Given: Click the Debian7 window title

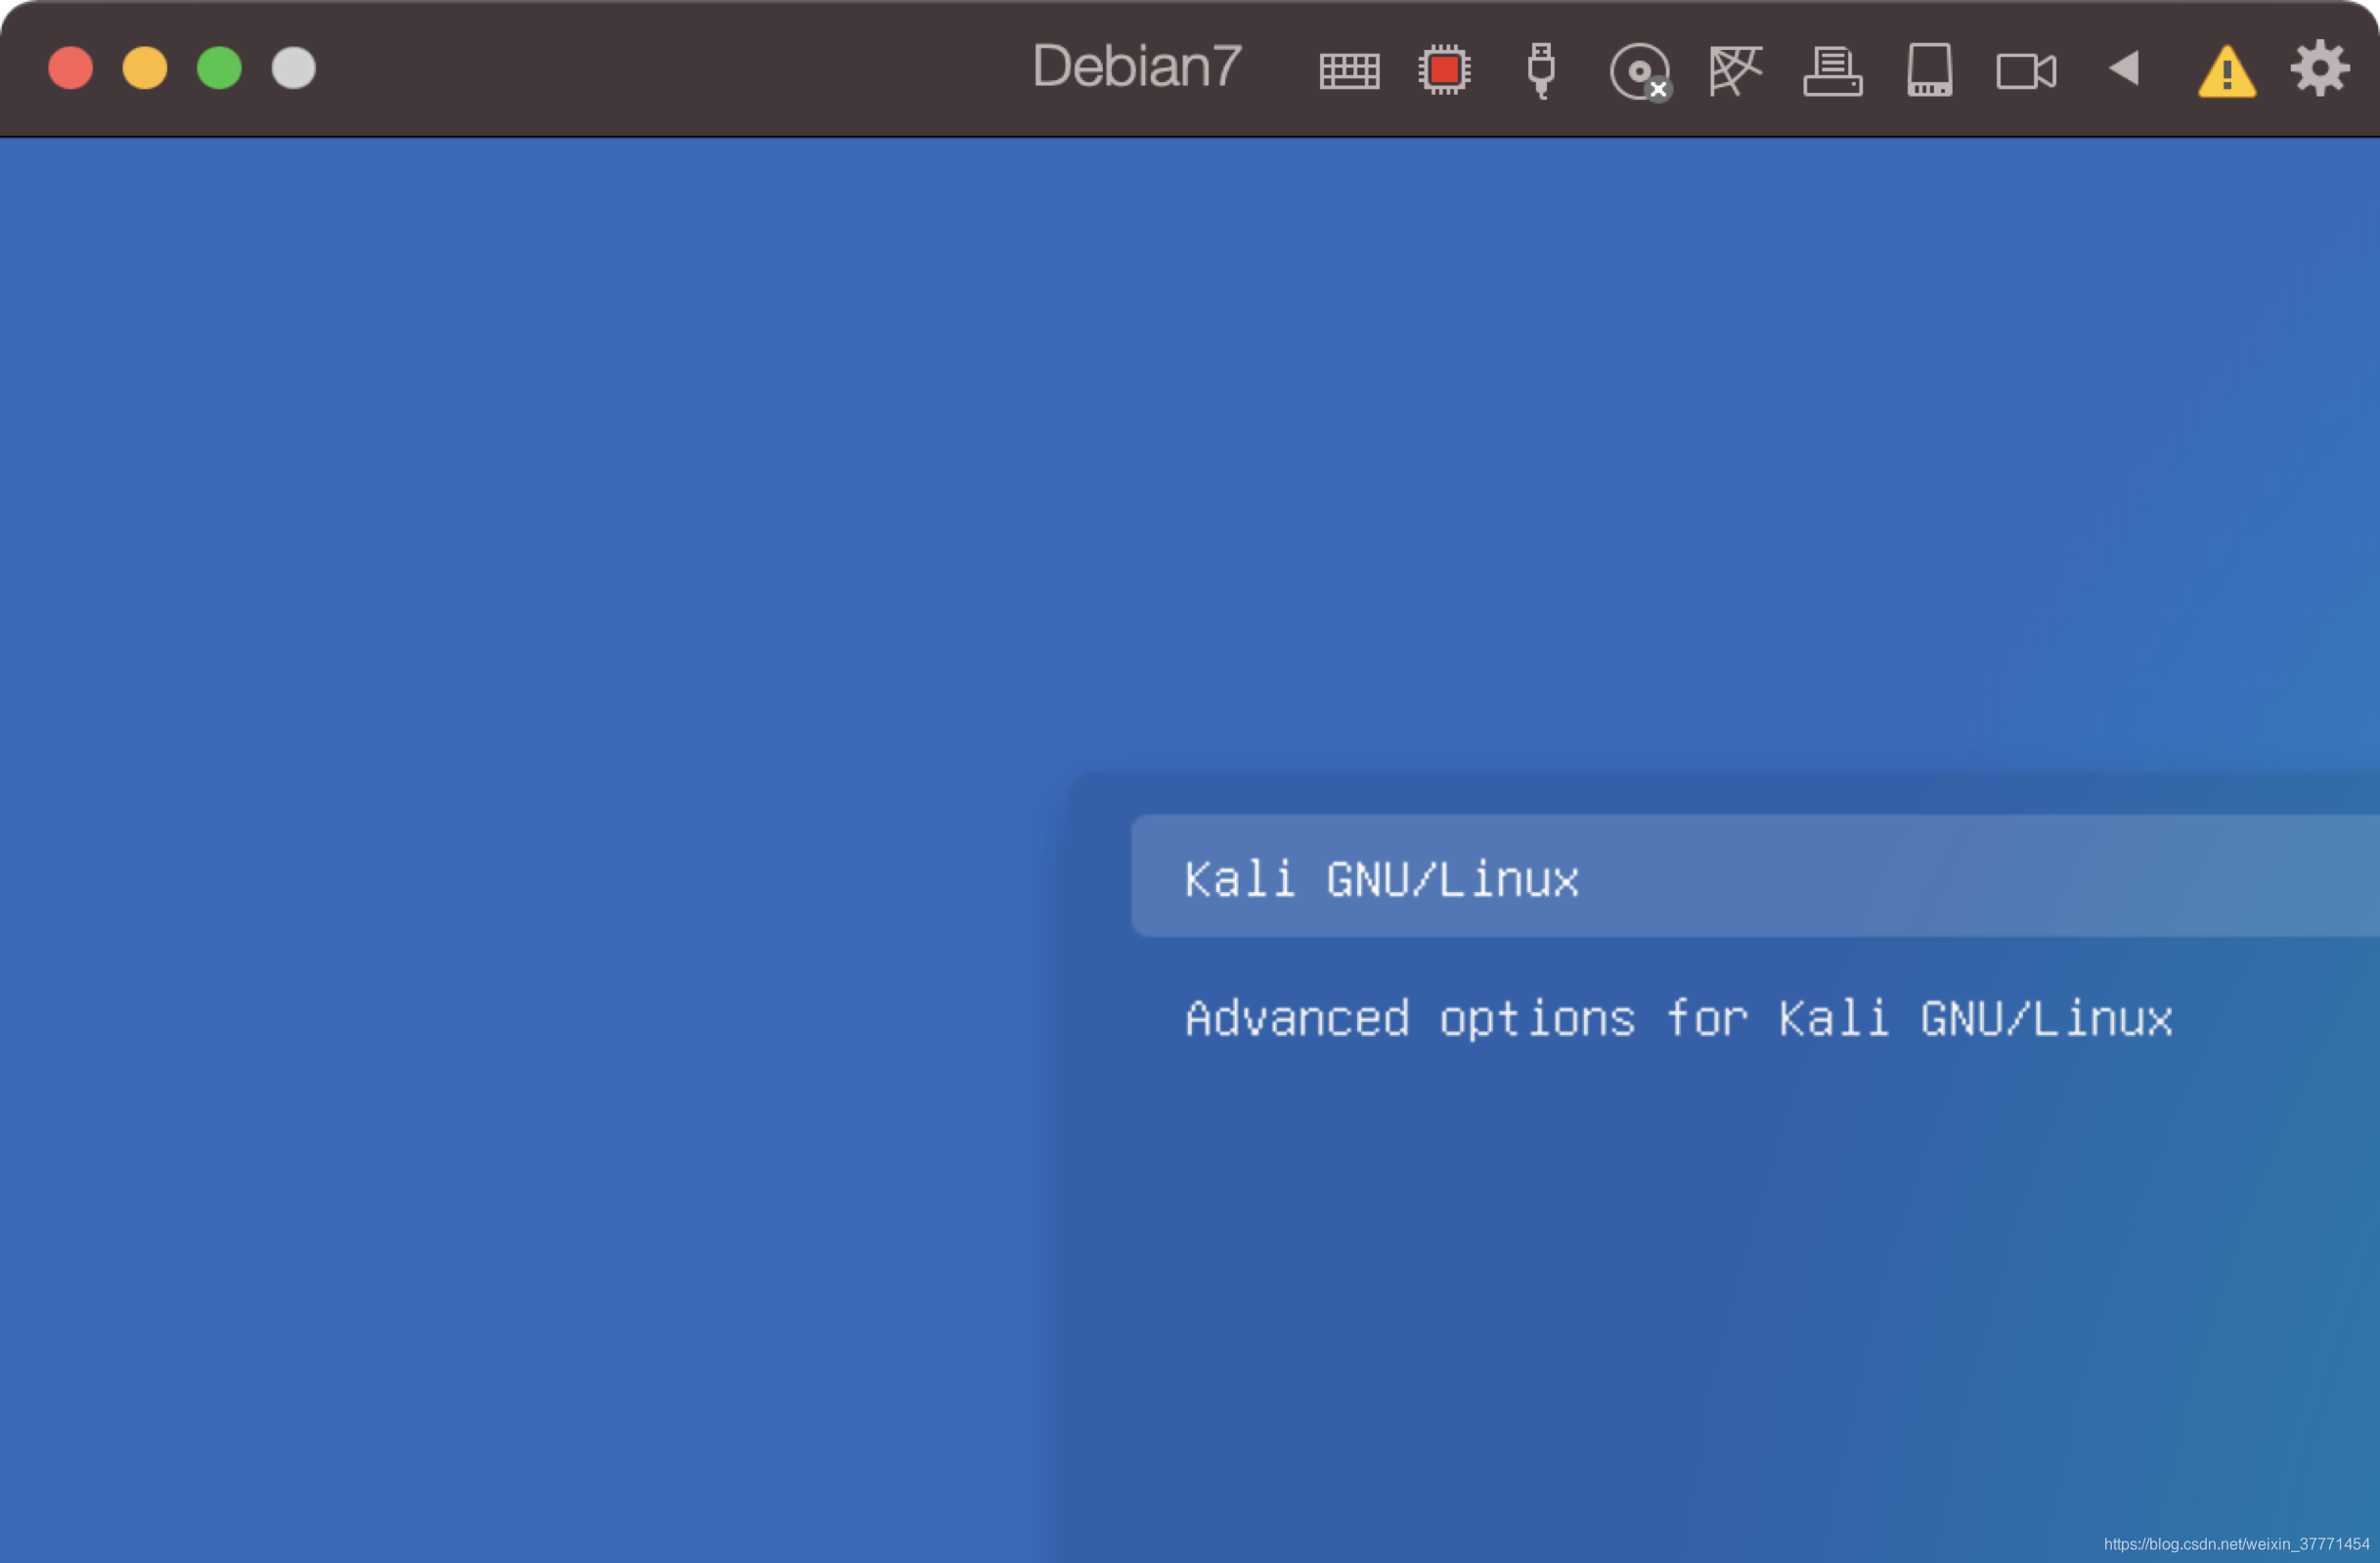Looking at the screenshot, I should click(x=1136, y=67).
